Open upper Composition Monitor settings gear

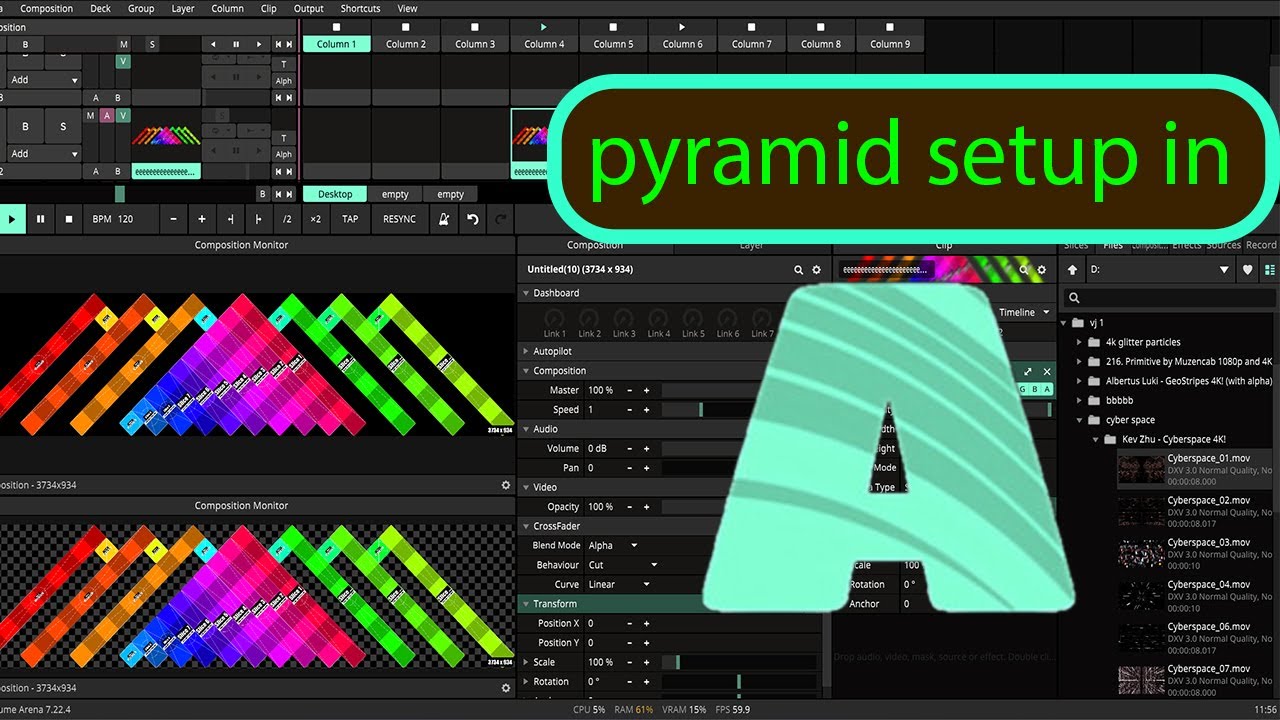pyautogui.click(x=506, y=485)
